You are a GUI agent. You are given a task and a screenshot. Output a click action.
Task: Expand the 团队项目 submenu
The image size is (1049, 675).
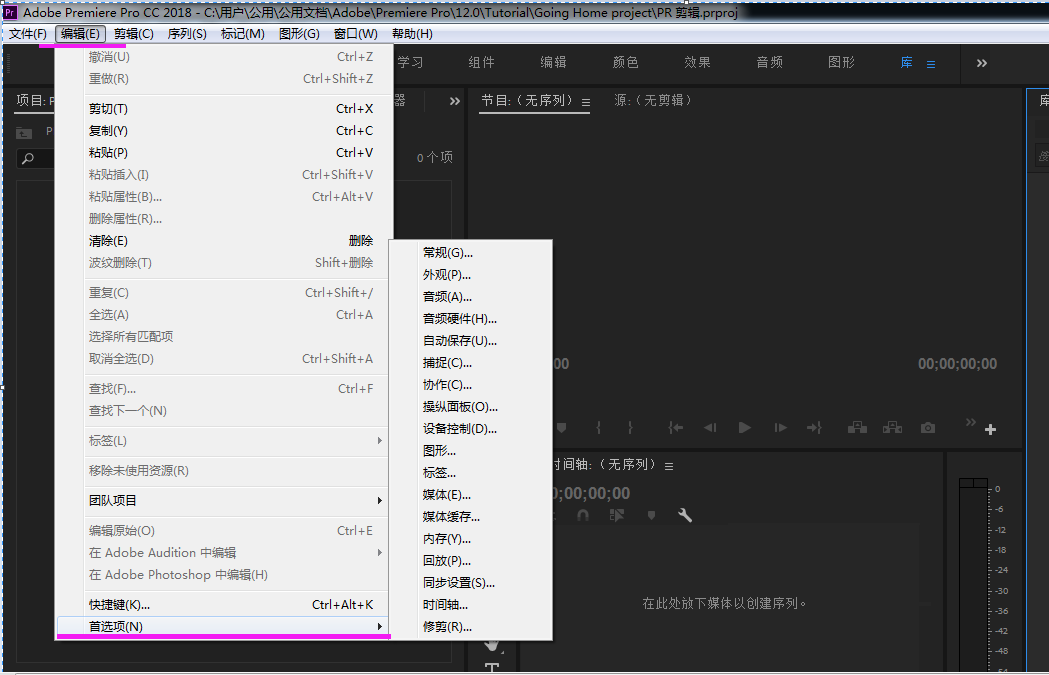(x=223, y=500)
